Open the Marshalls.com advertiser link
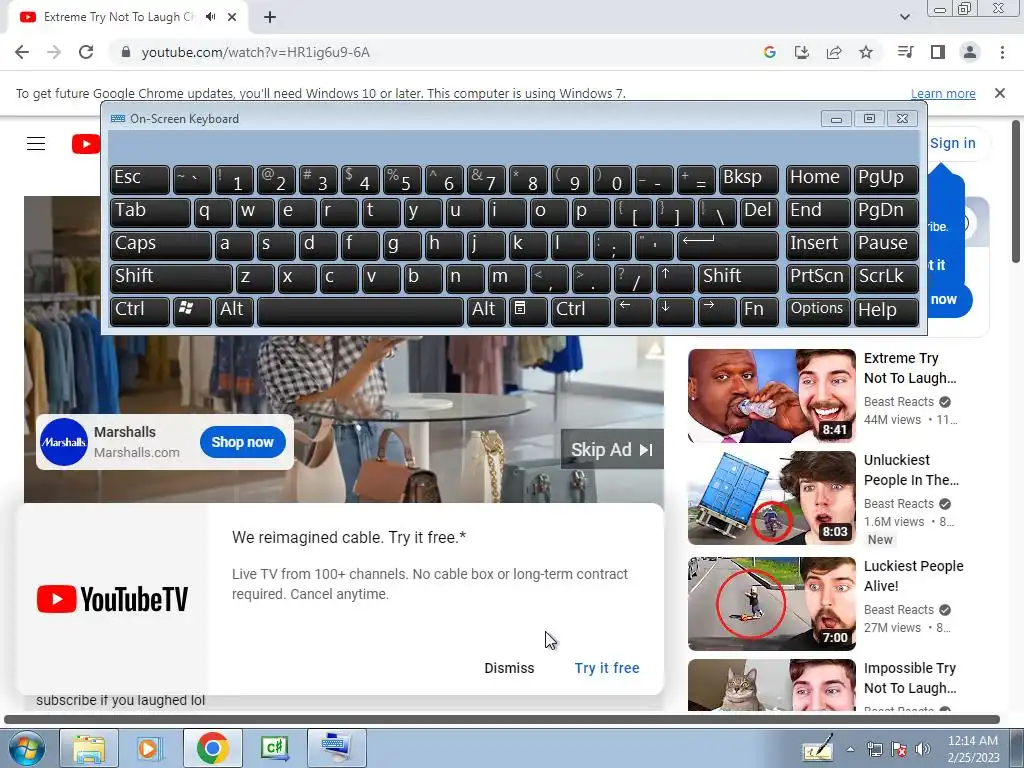1024x768 pixels. pyautogui.click(x=136, y=453)
